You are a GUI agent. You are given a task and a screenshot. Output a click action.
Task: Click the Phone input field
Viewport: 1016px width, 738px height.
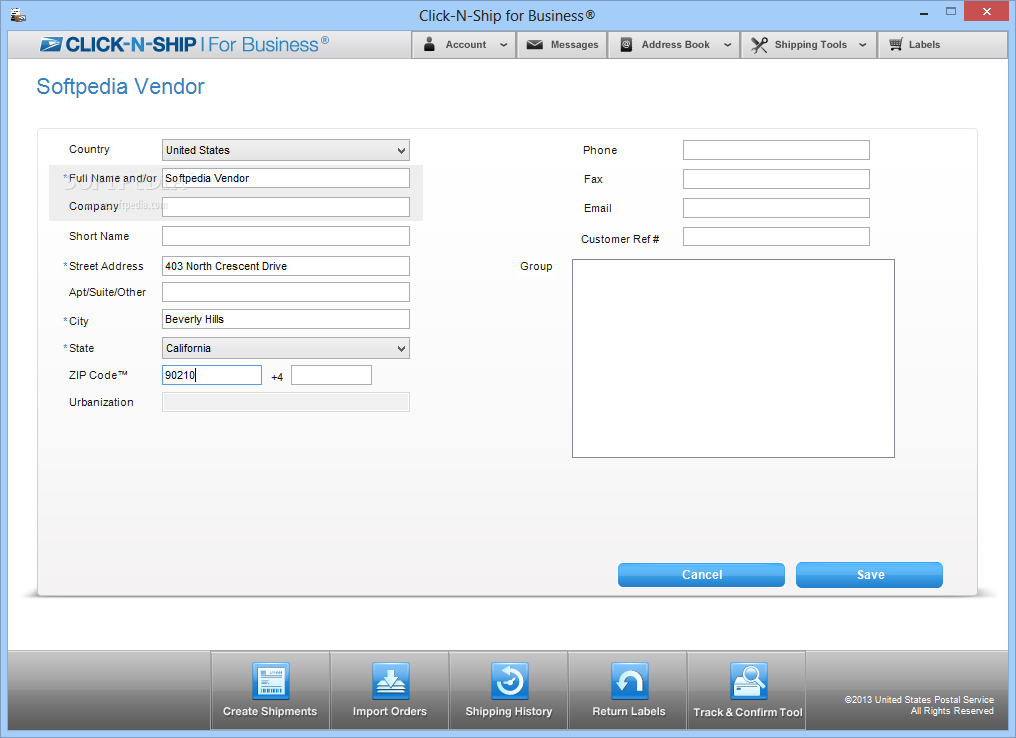[x=776, y=150]
